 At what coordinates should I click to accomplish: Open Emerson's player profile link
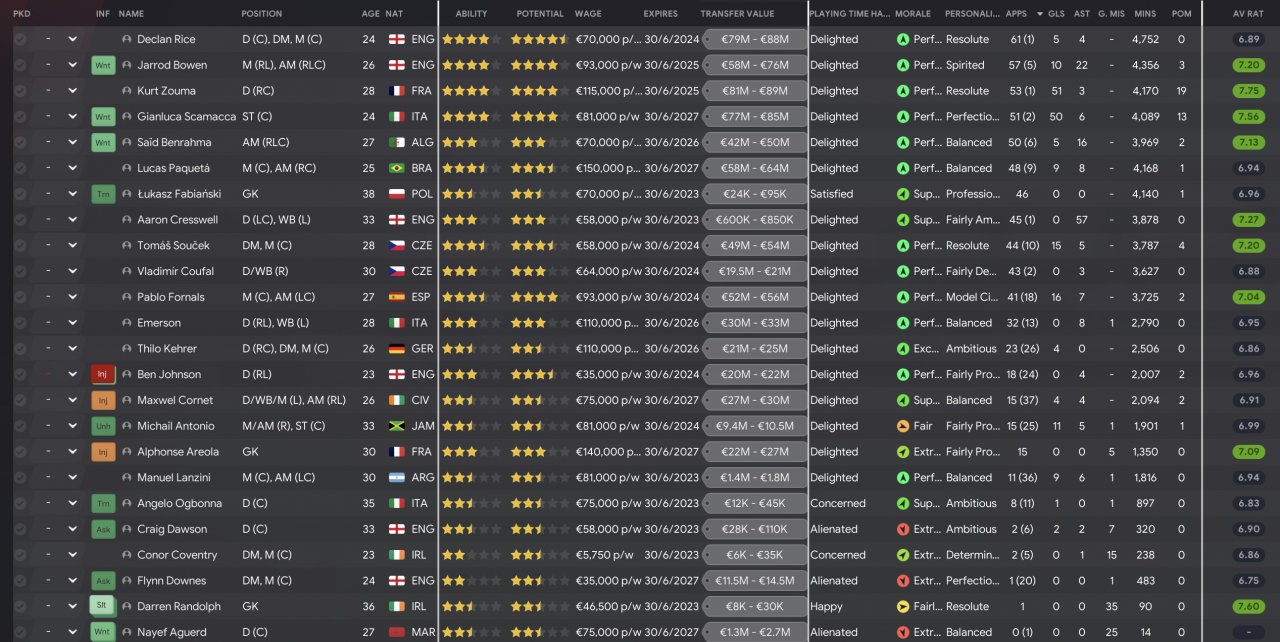click(159, 323)
